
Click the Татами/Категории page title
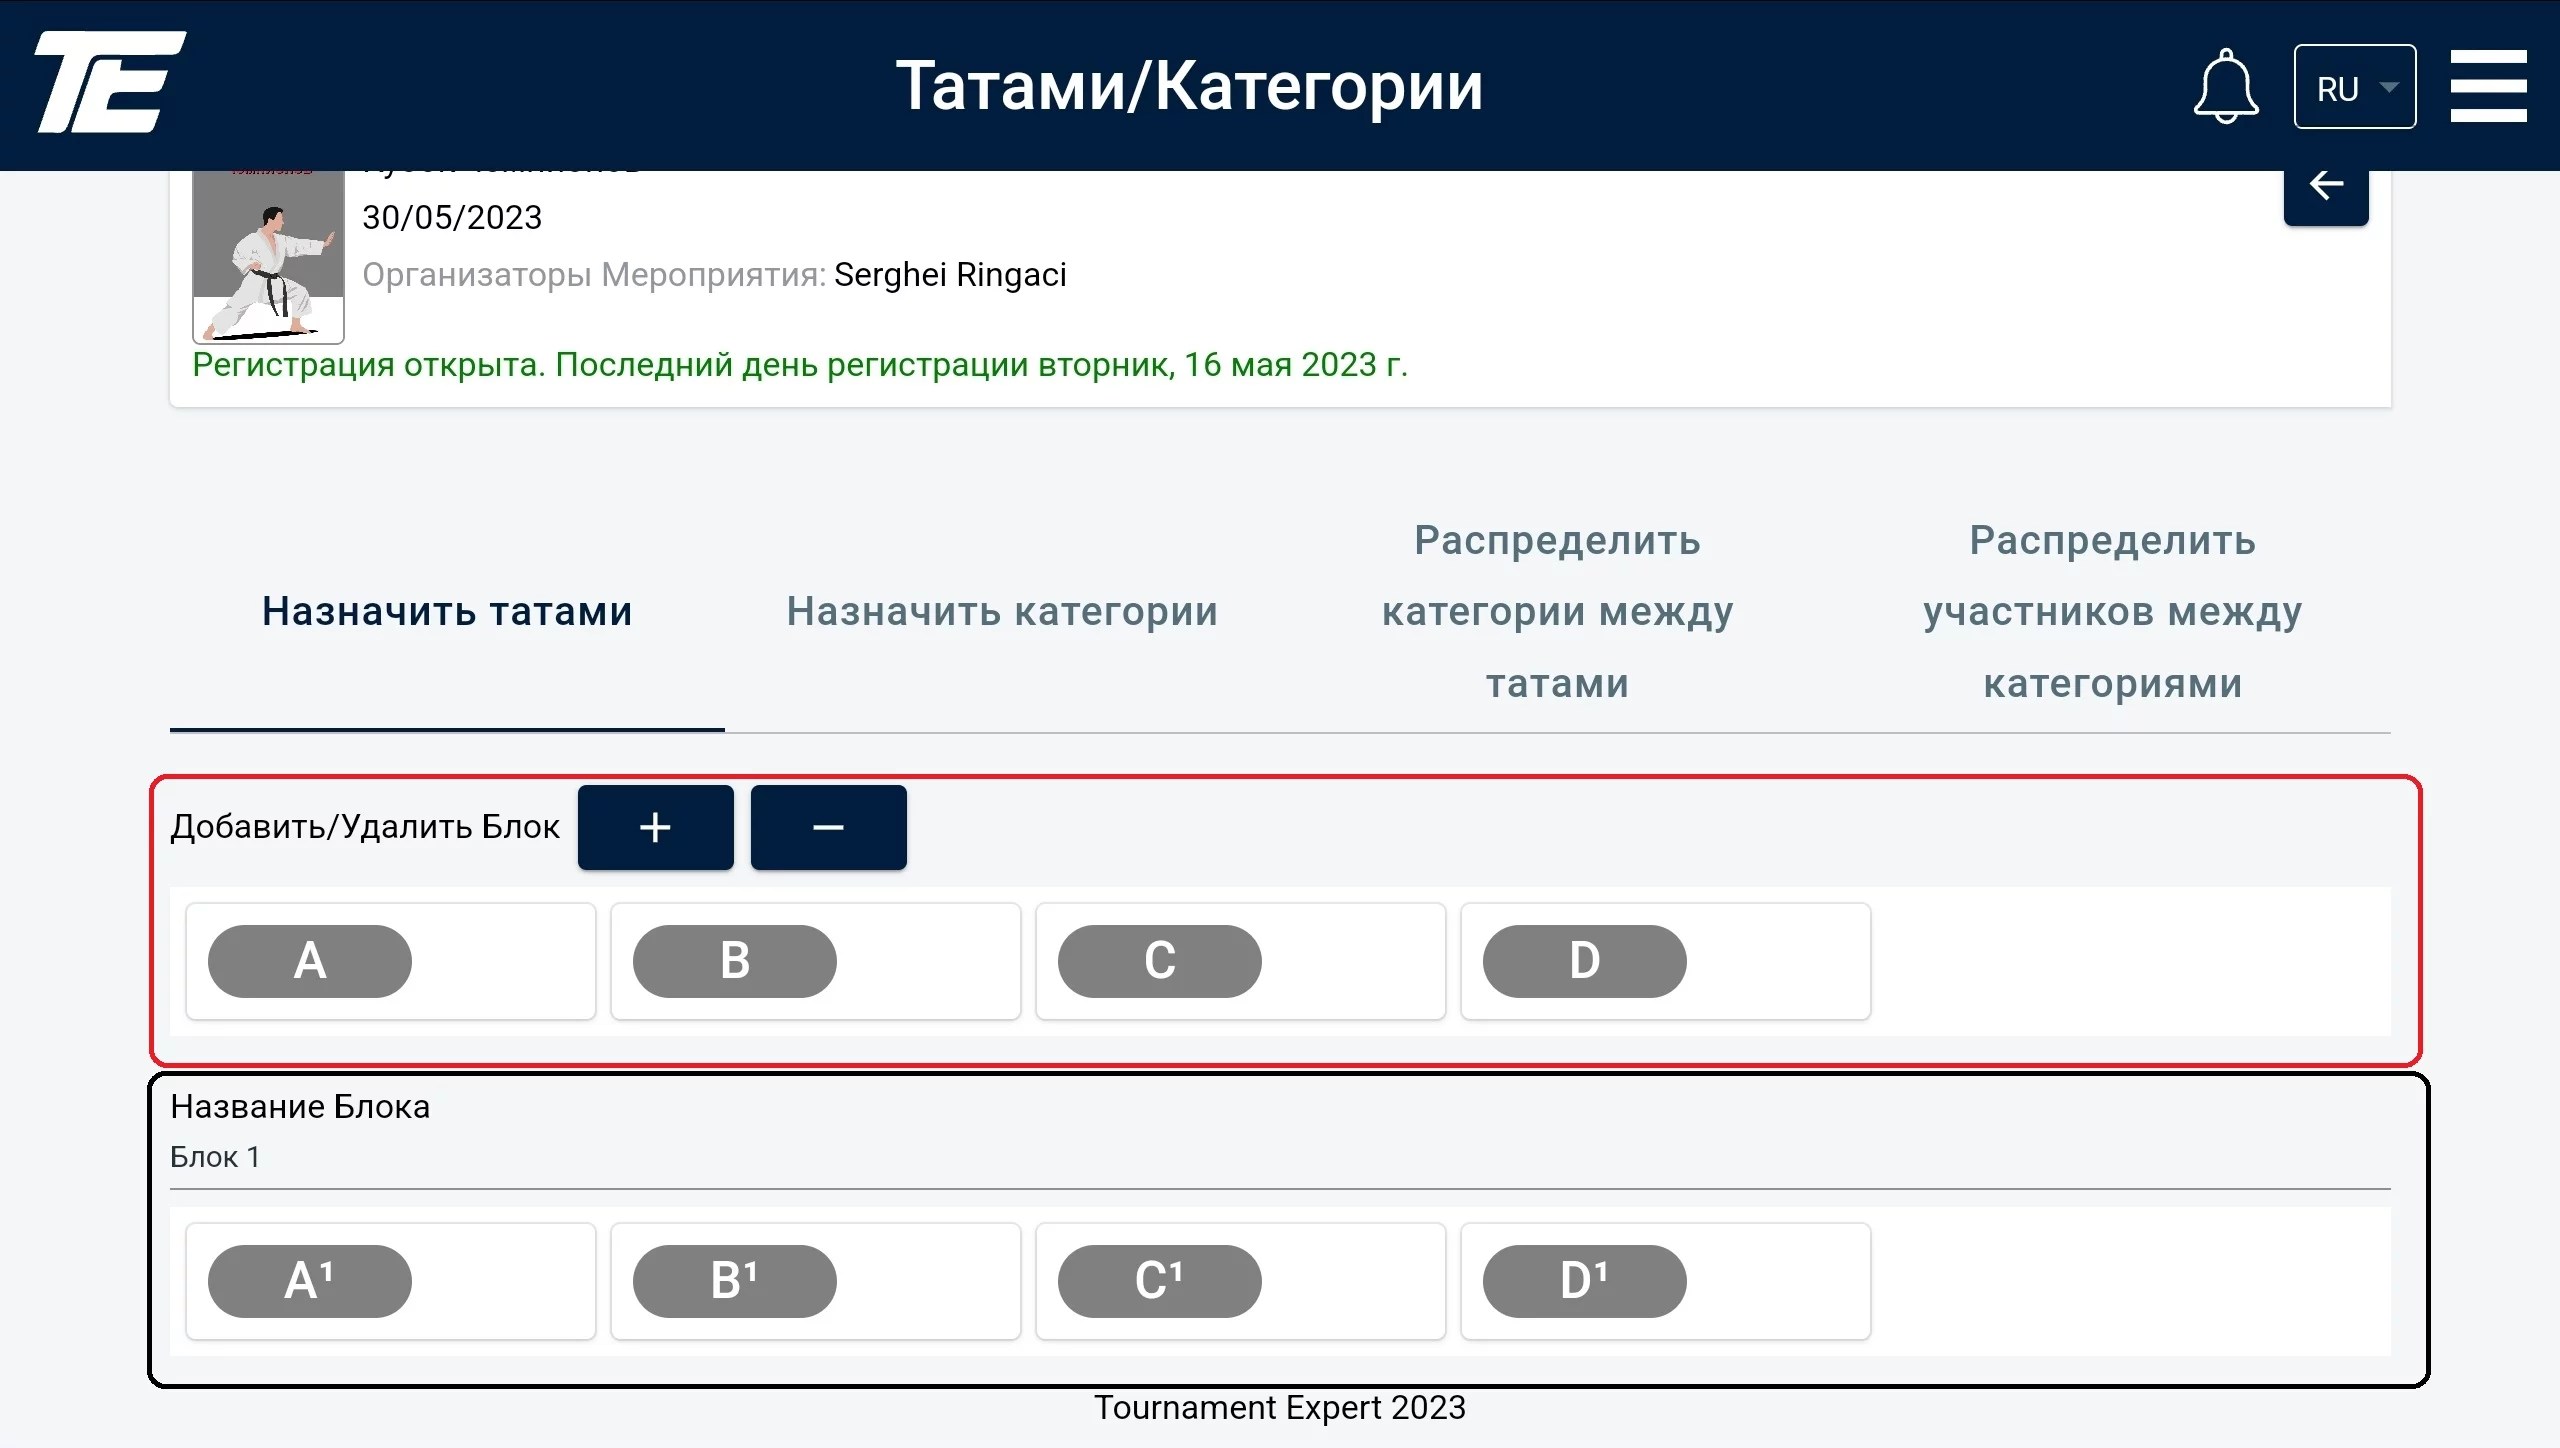[1189, 86]
